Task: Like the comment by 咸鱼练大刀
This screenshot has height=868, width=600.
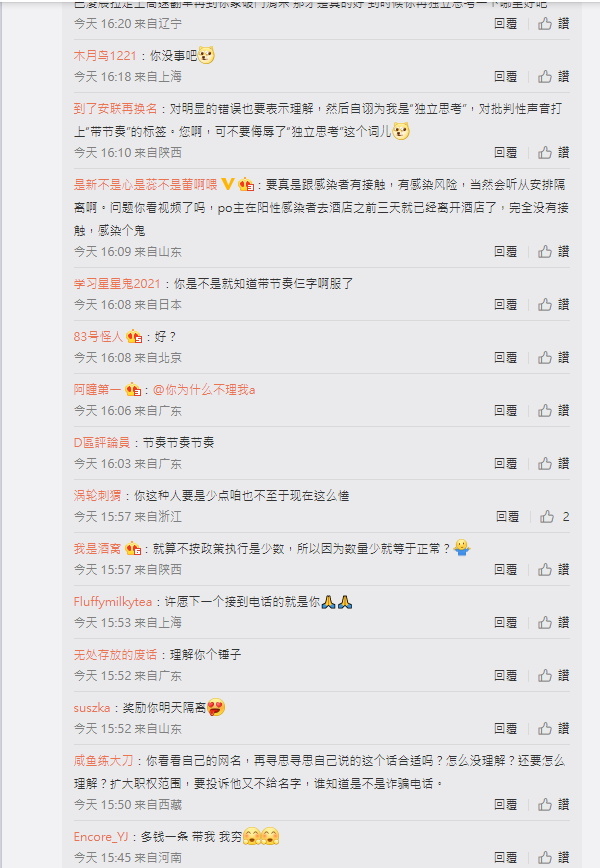Action: [553, 804]
